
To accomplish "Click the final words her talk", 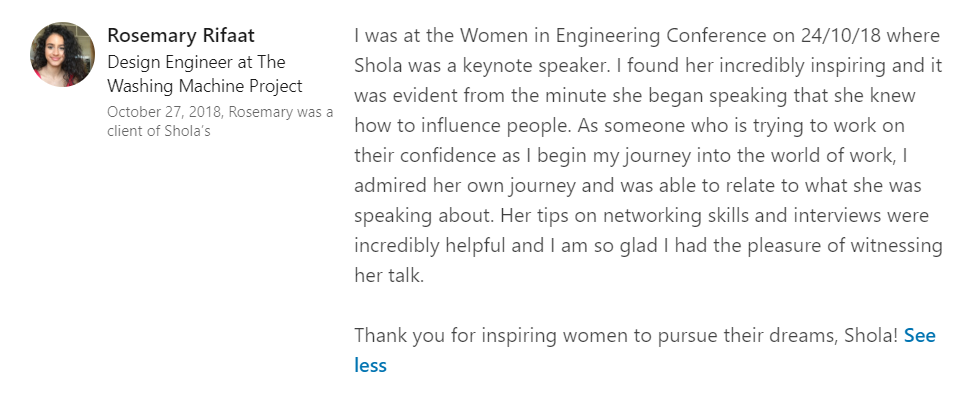I will point(389,275).
